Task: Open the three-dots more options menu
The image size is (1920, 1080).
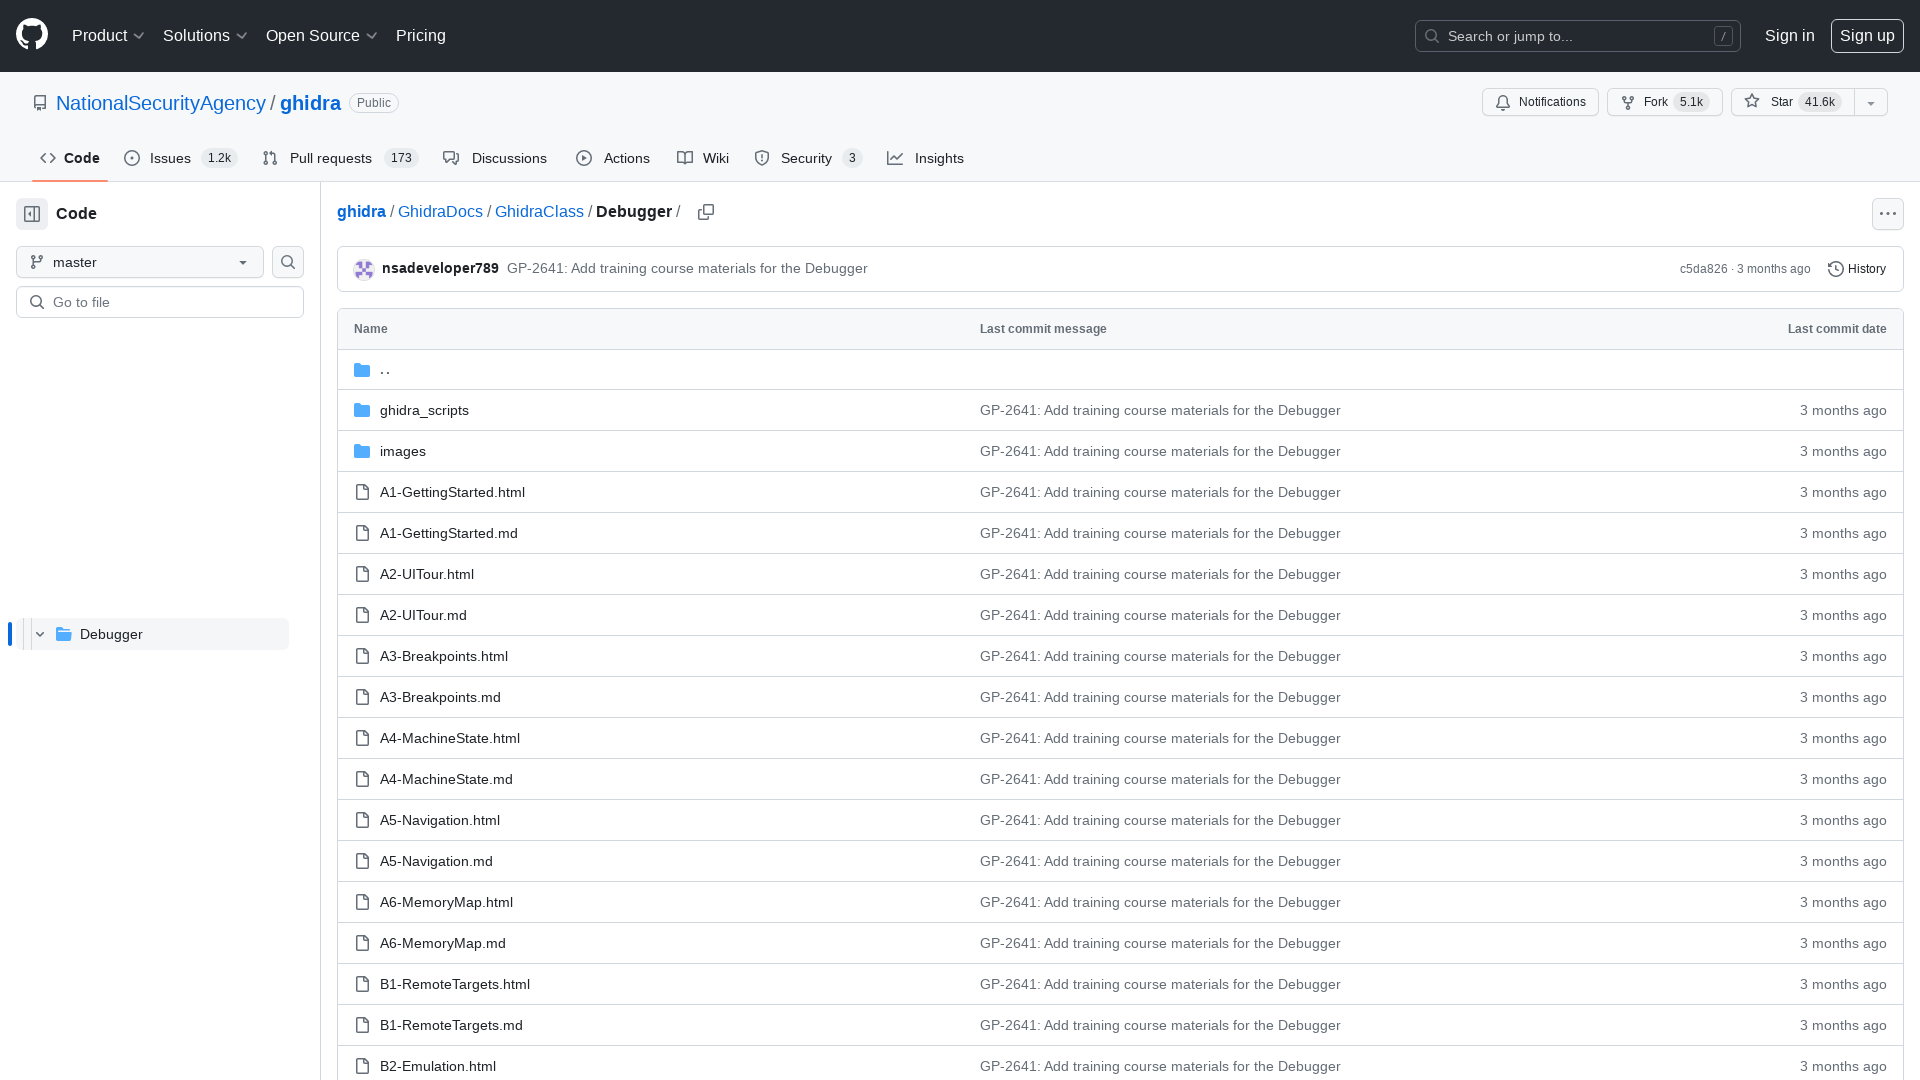Action: pos(1887,214)
